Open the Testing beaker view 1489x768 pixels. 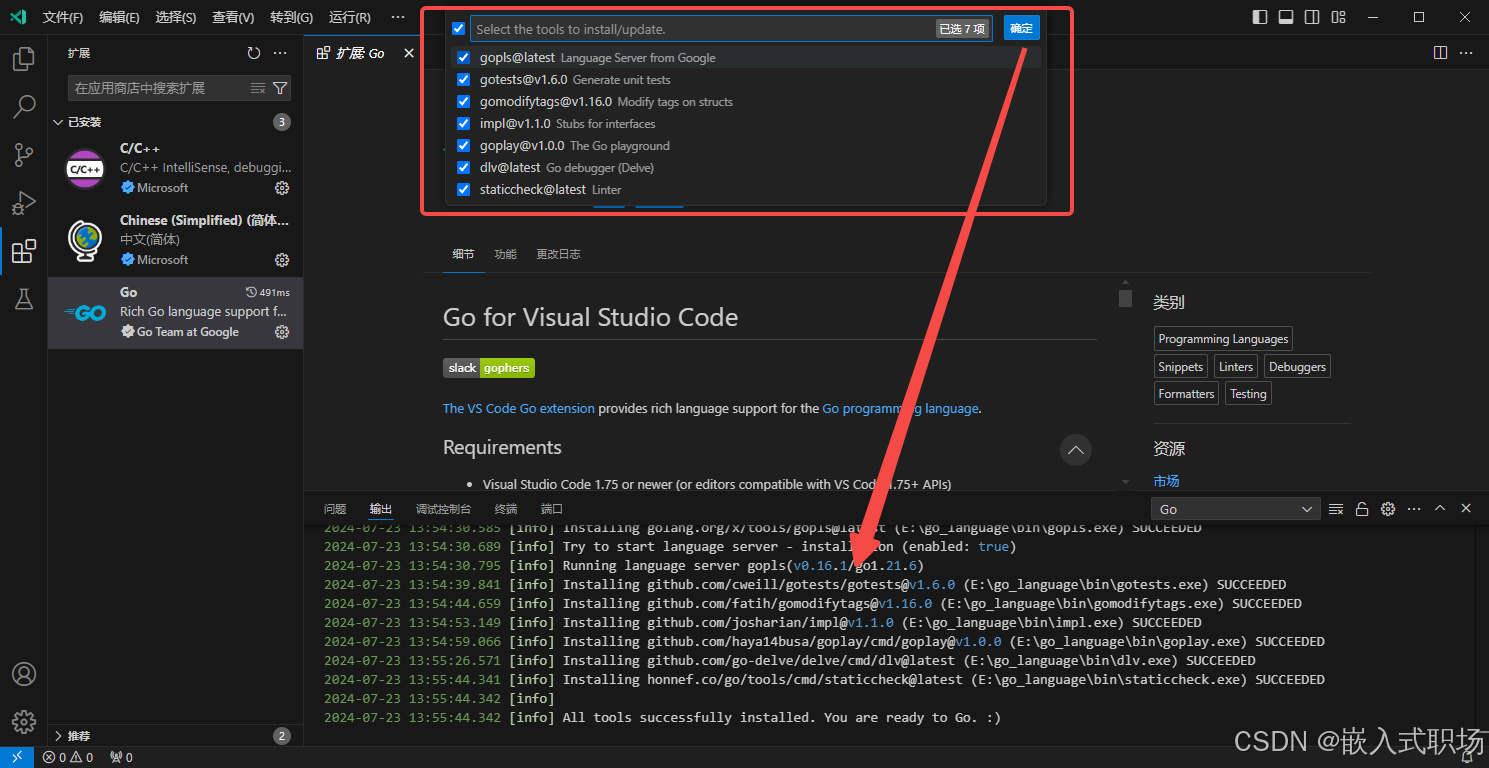tap(23, 299)
